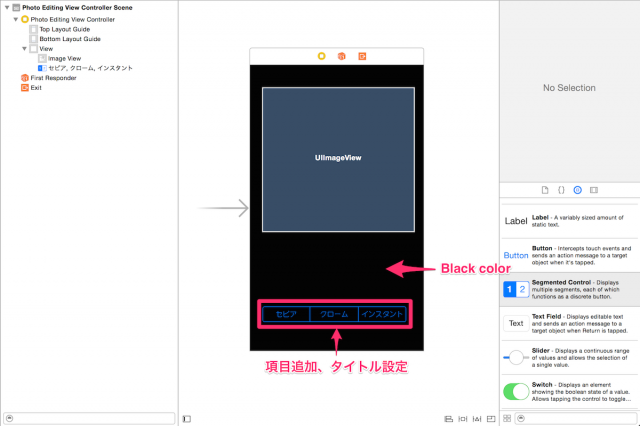
Task: Collapse the View node in outline
Action: coord(24,49)
